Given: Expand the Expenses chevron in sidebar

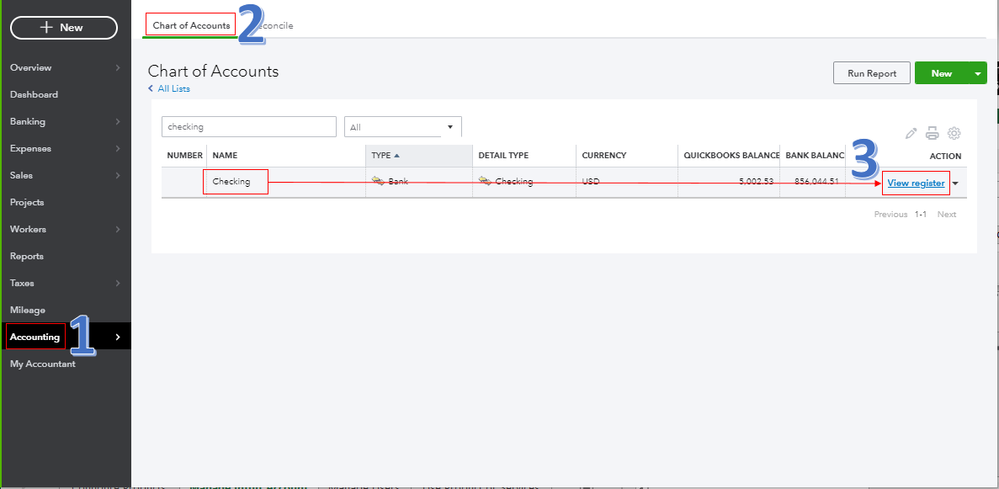Looking at the screenshot, I should point(118,148).
